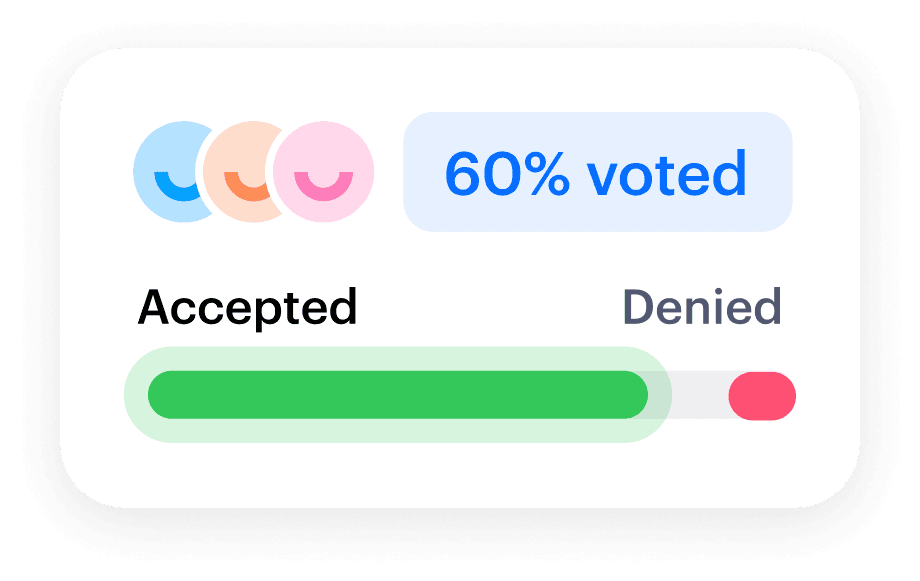The image size is (920, 581).
Task: Click the word "voted" in the badge
Action: (x=667, y=173)
